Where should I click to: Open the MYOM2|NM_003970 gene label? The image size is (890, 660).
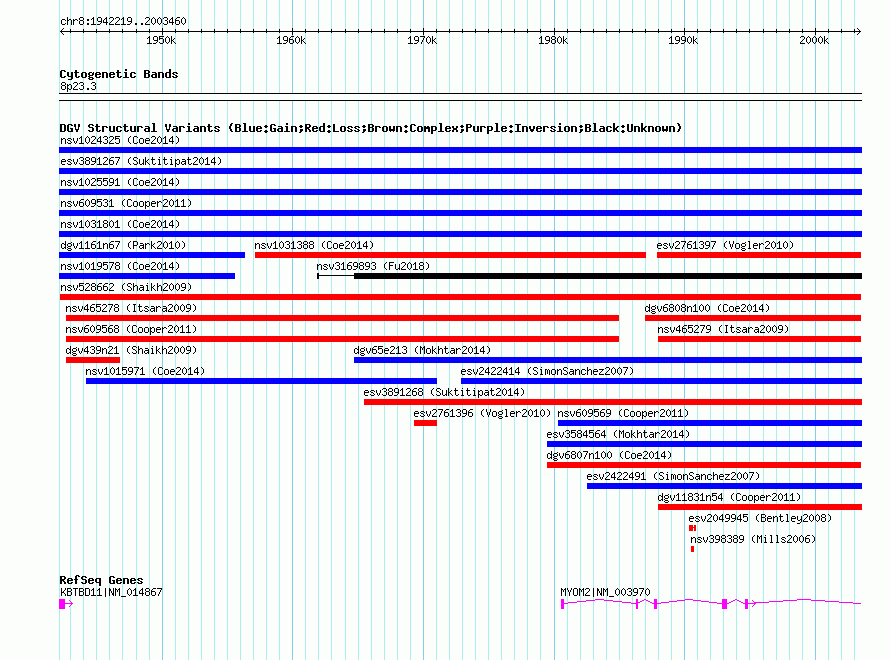(x=605, y=592)
